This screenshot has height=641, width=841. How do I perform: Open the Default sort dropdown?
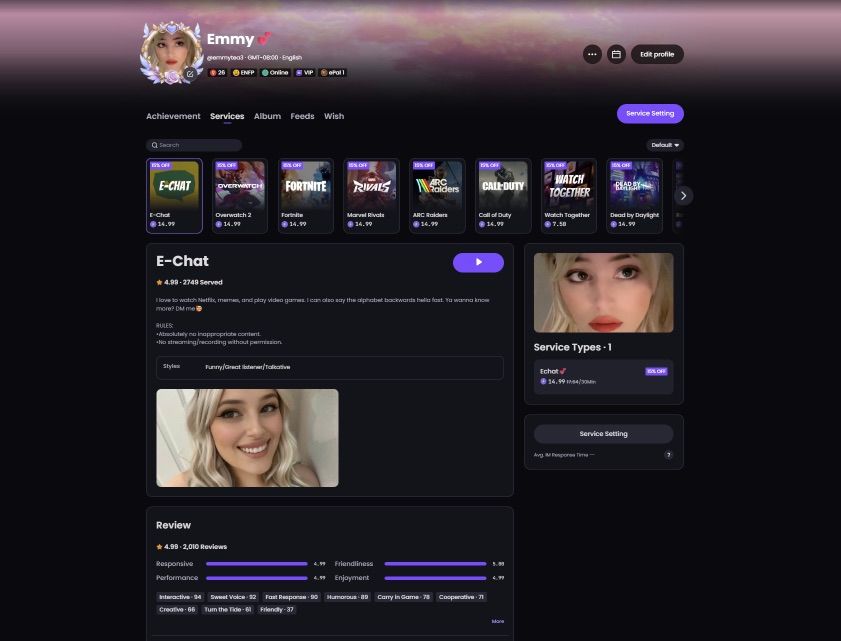665,145
